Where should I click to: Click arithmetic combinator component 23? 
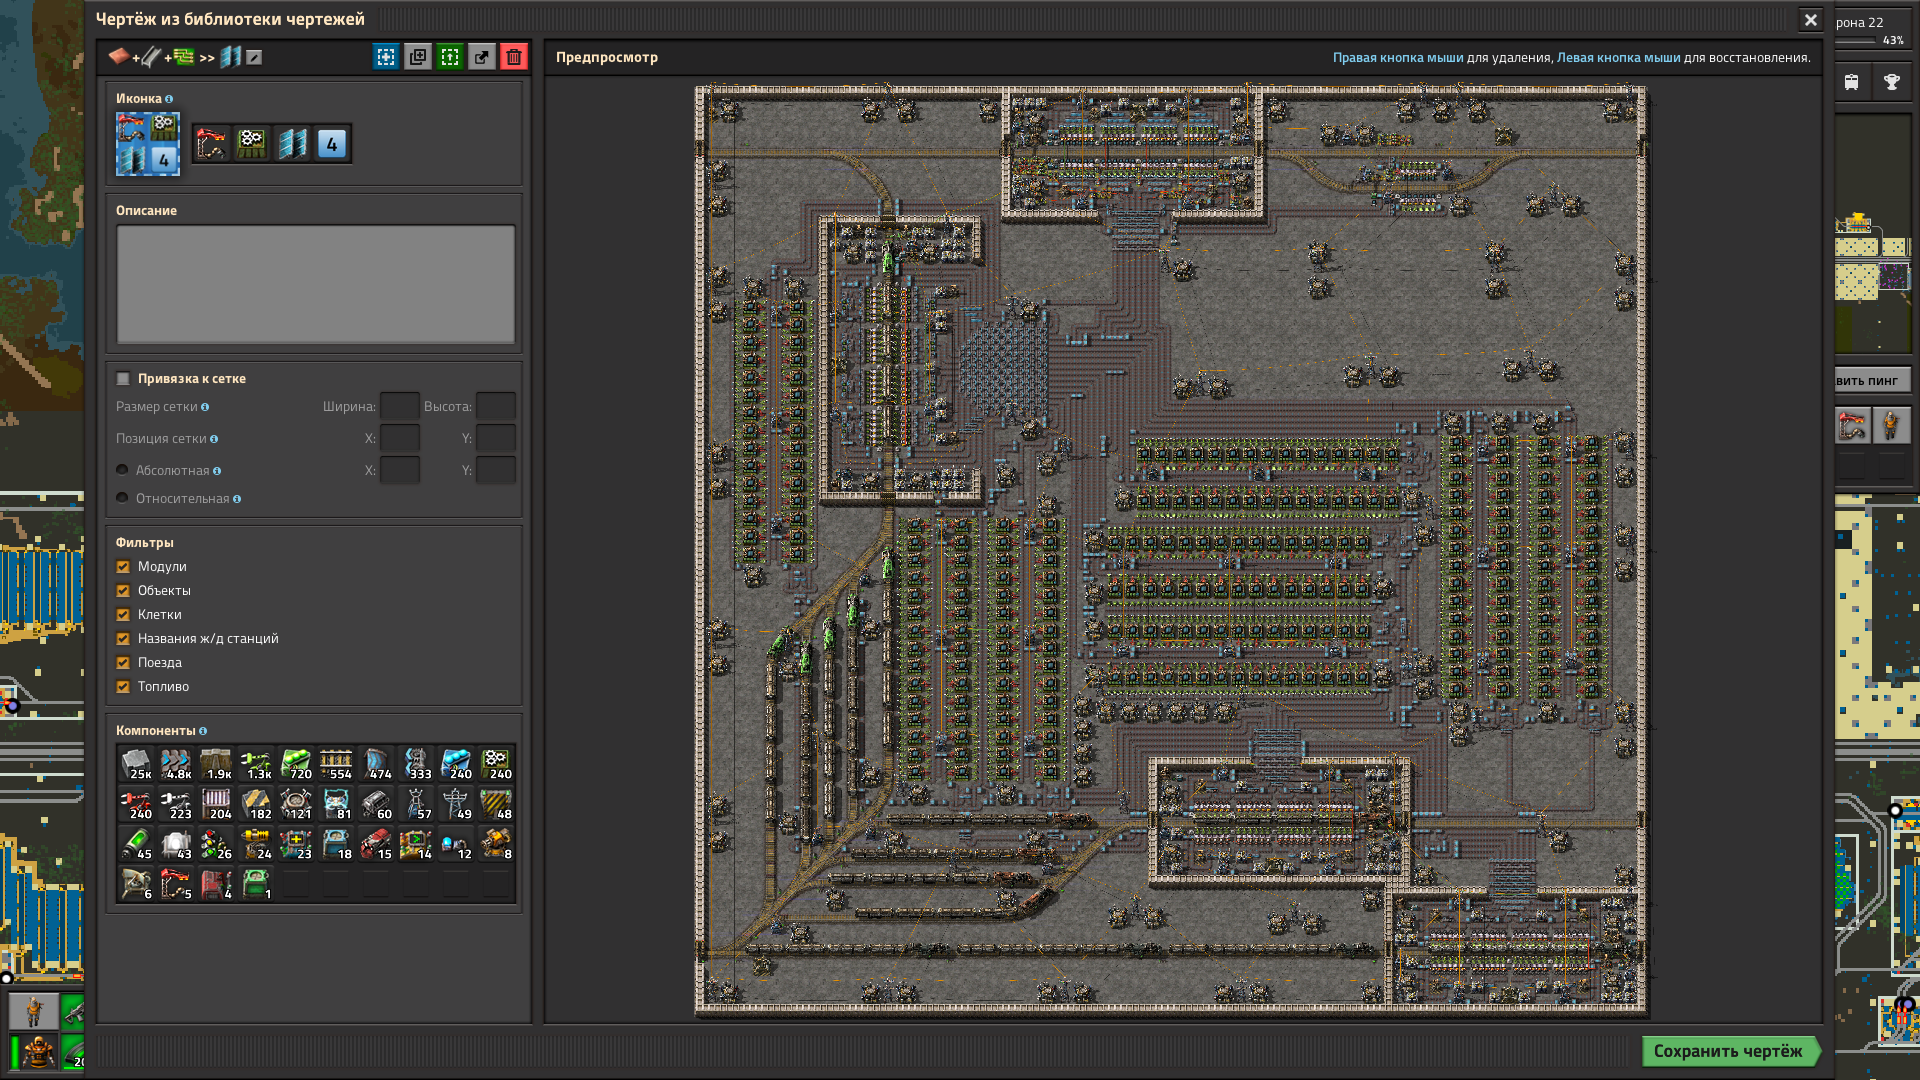point(296,844)
